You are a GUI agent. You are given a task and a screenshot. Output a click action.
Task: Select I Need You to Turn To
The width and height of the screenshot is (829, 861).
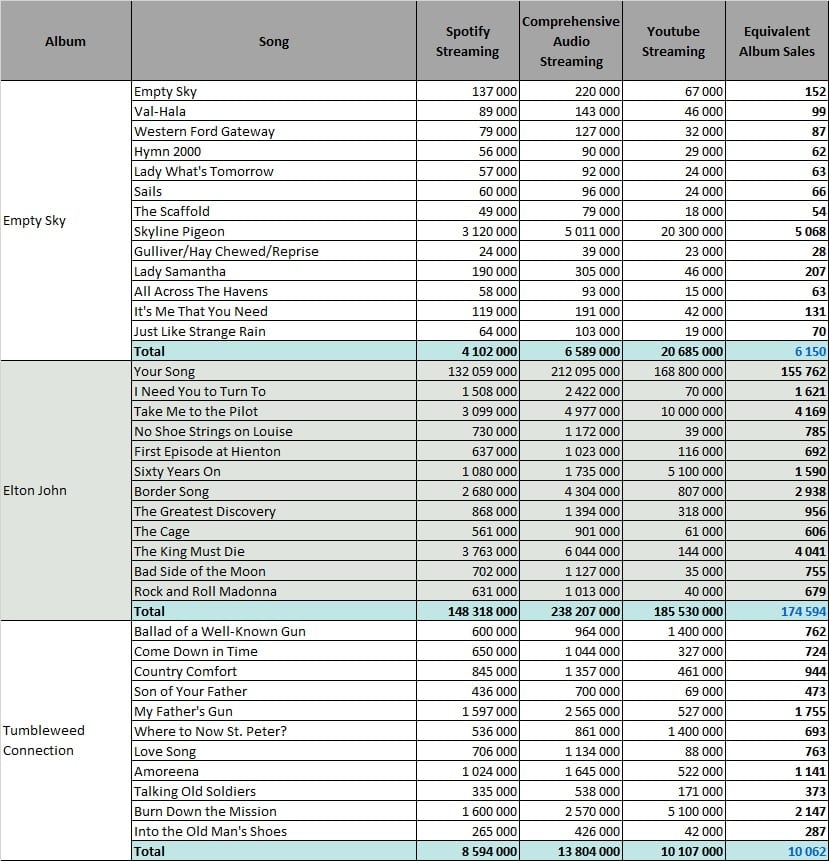[x=273, y=392]
